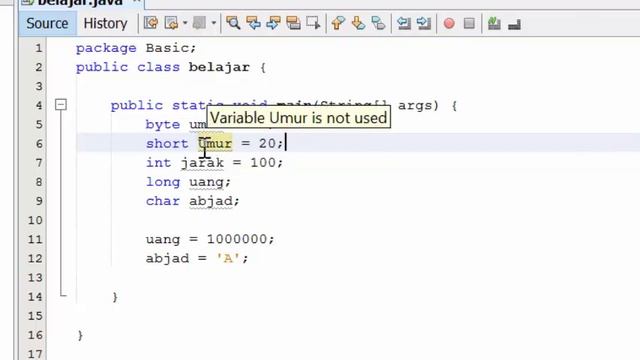The image size is (640, 360).
Task: Click 'Basic;' on line 1
Action: 171,48
